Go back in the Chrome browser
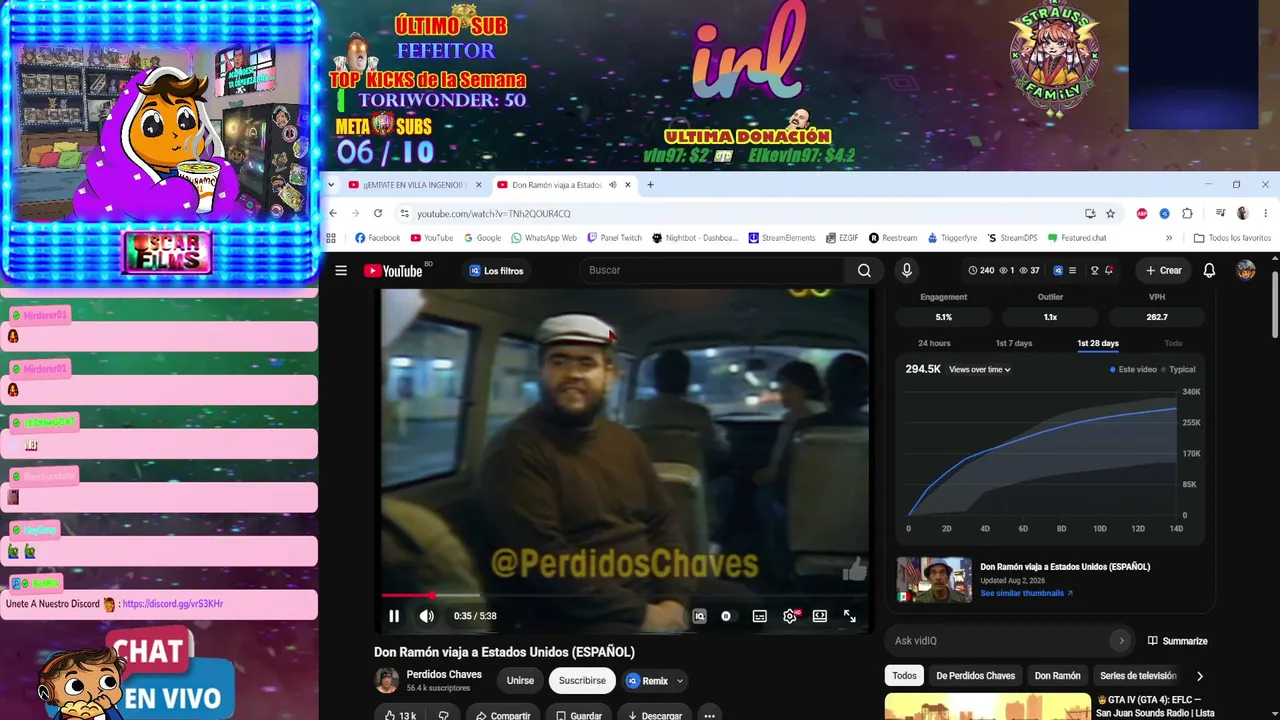1280x720 pixels. pyautogui.click(x=333, y=213)
